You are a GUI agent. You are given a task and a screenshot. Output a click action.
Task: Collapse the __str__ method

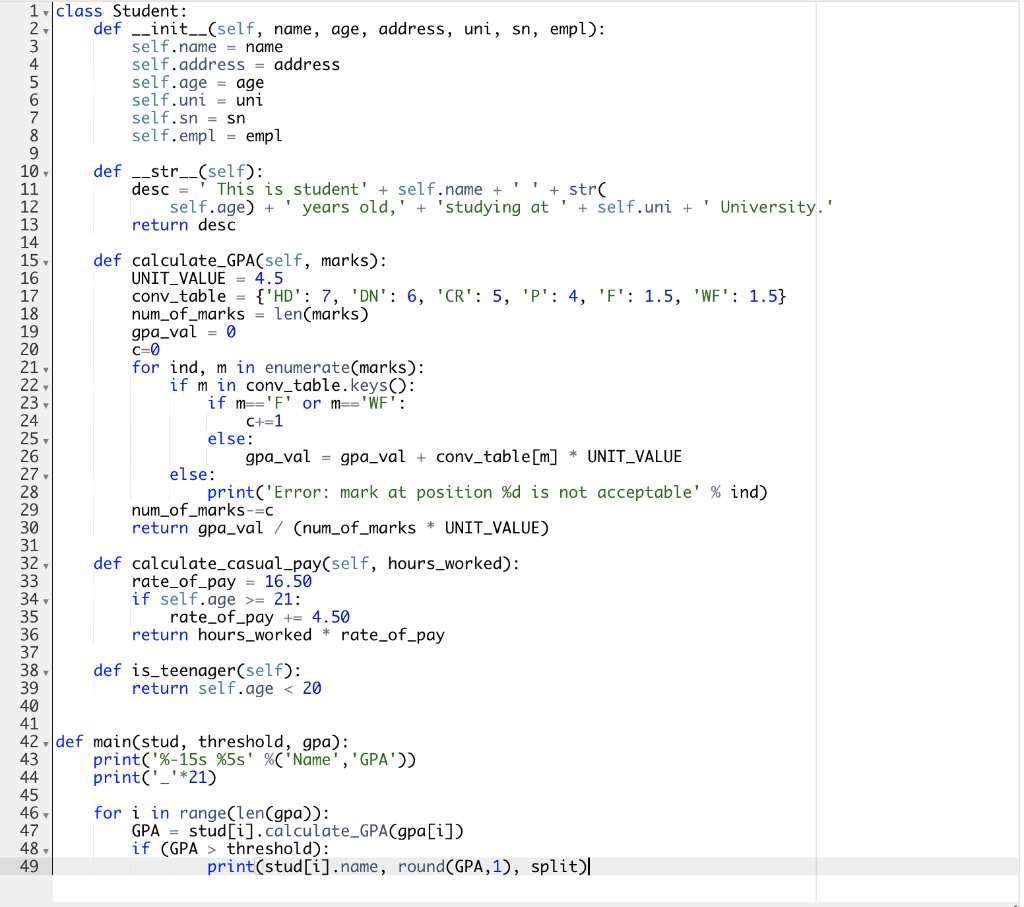click(x=44, y=171)
